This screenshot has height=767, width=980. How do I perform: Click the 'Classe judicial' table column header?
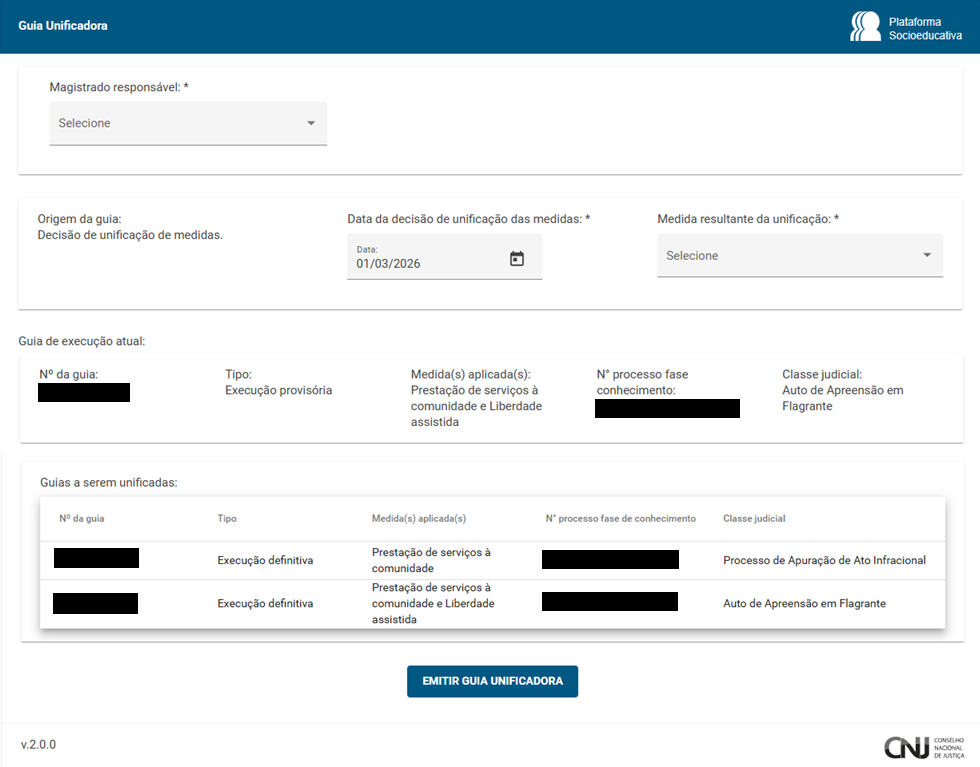pos(754,519)
